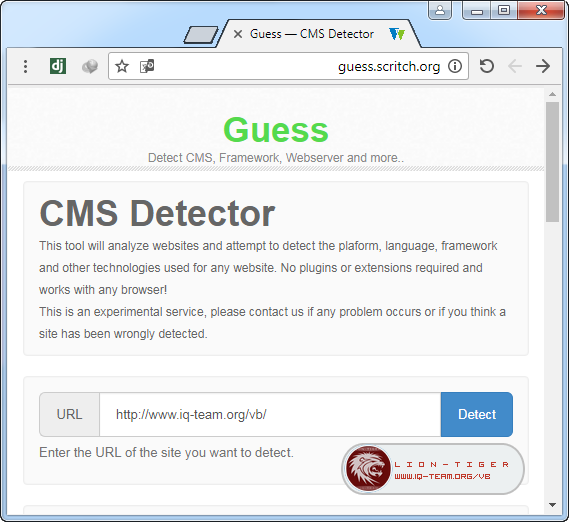The height and width of the screenshot is (522, 569).
Task: Open the user profile button in title bar
Action: pos(440,10)
